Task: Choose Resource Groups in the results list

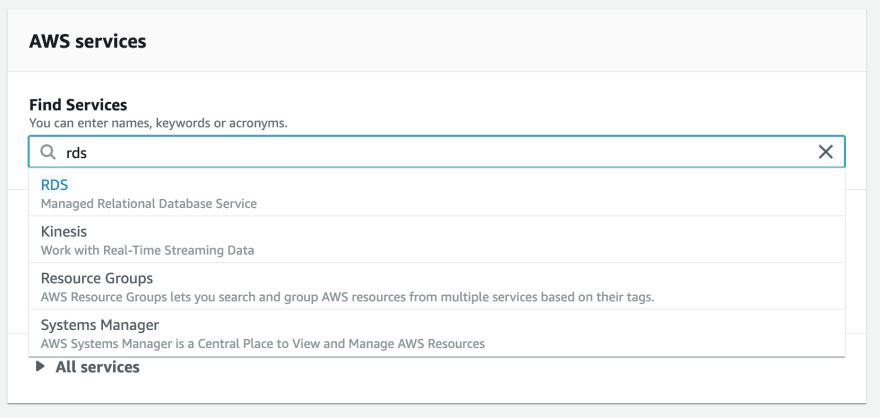Action: pyautogui.click(x=437, y=286)
